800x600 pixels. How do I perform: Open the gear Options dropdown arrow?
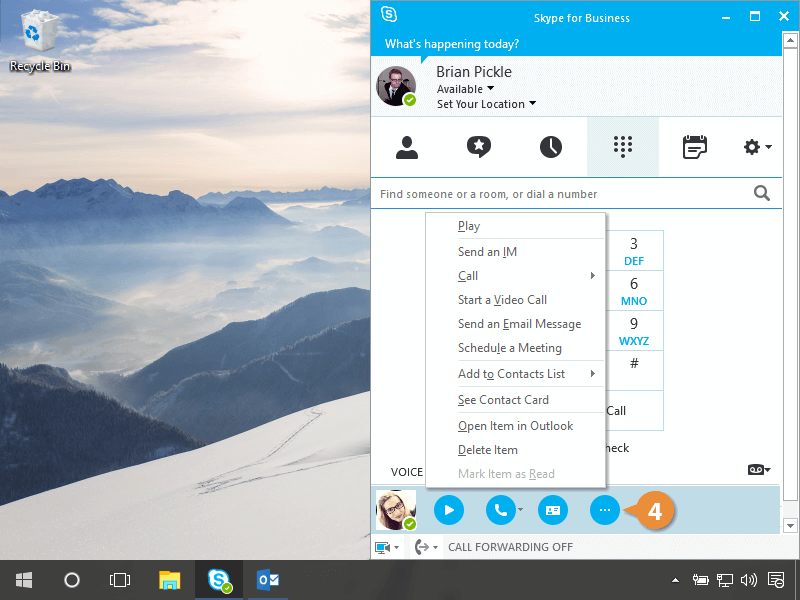point(768,148)
